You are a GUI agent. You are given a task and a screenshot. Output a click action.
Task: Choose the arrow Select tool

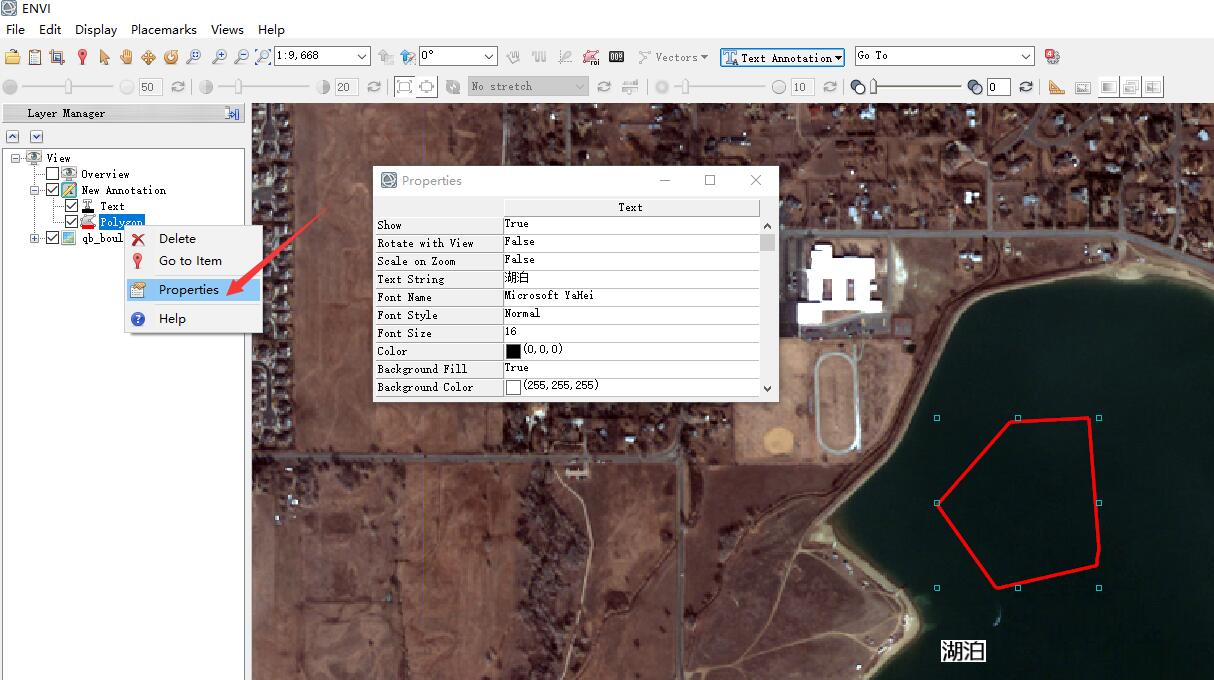(104, 57)
